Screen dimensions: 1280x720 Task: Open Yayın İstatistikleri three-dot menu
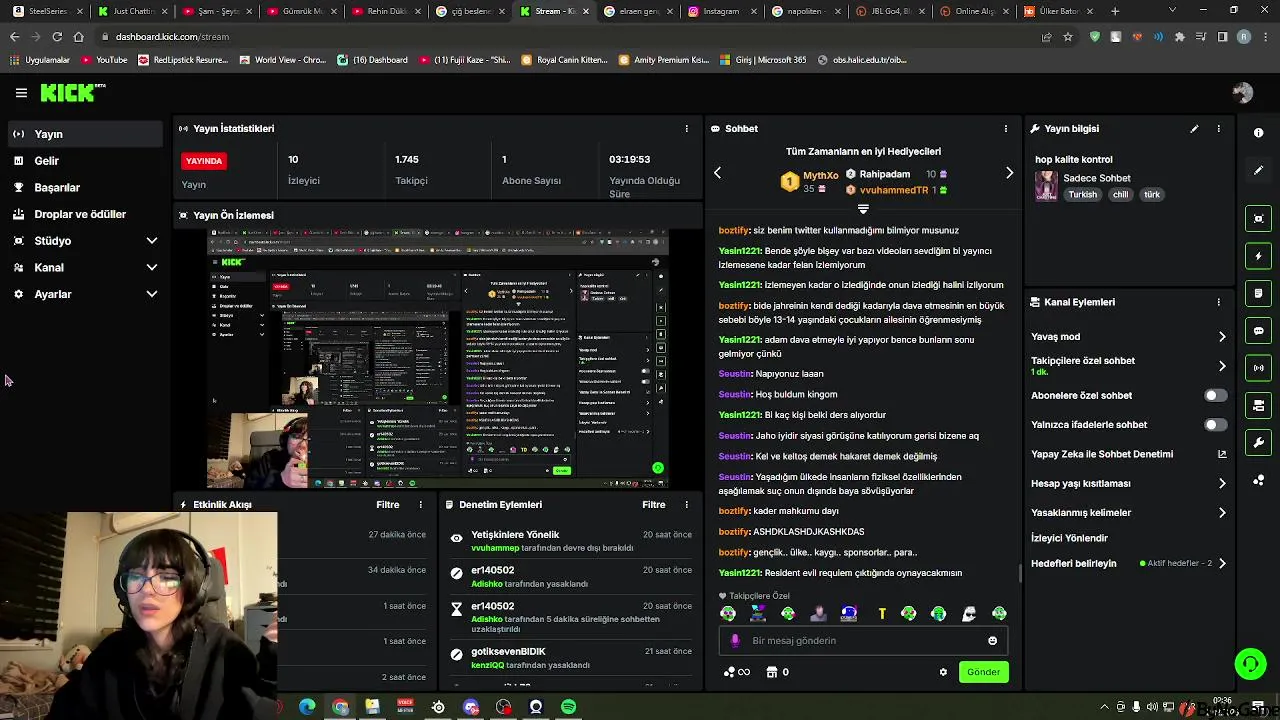pos(686,128)
